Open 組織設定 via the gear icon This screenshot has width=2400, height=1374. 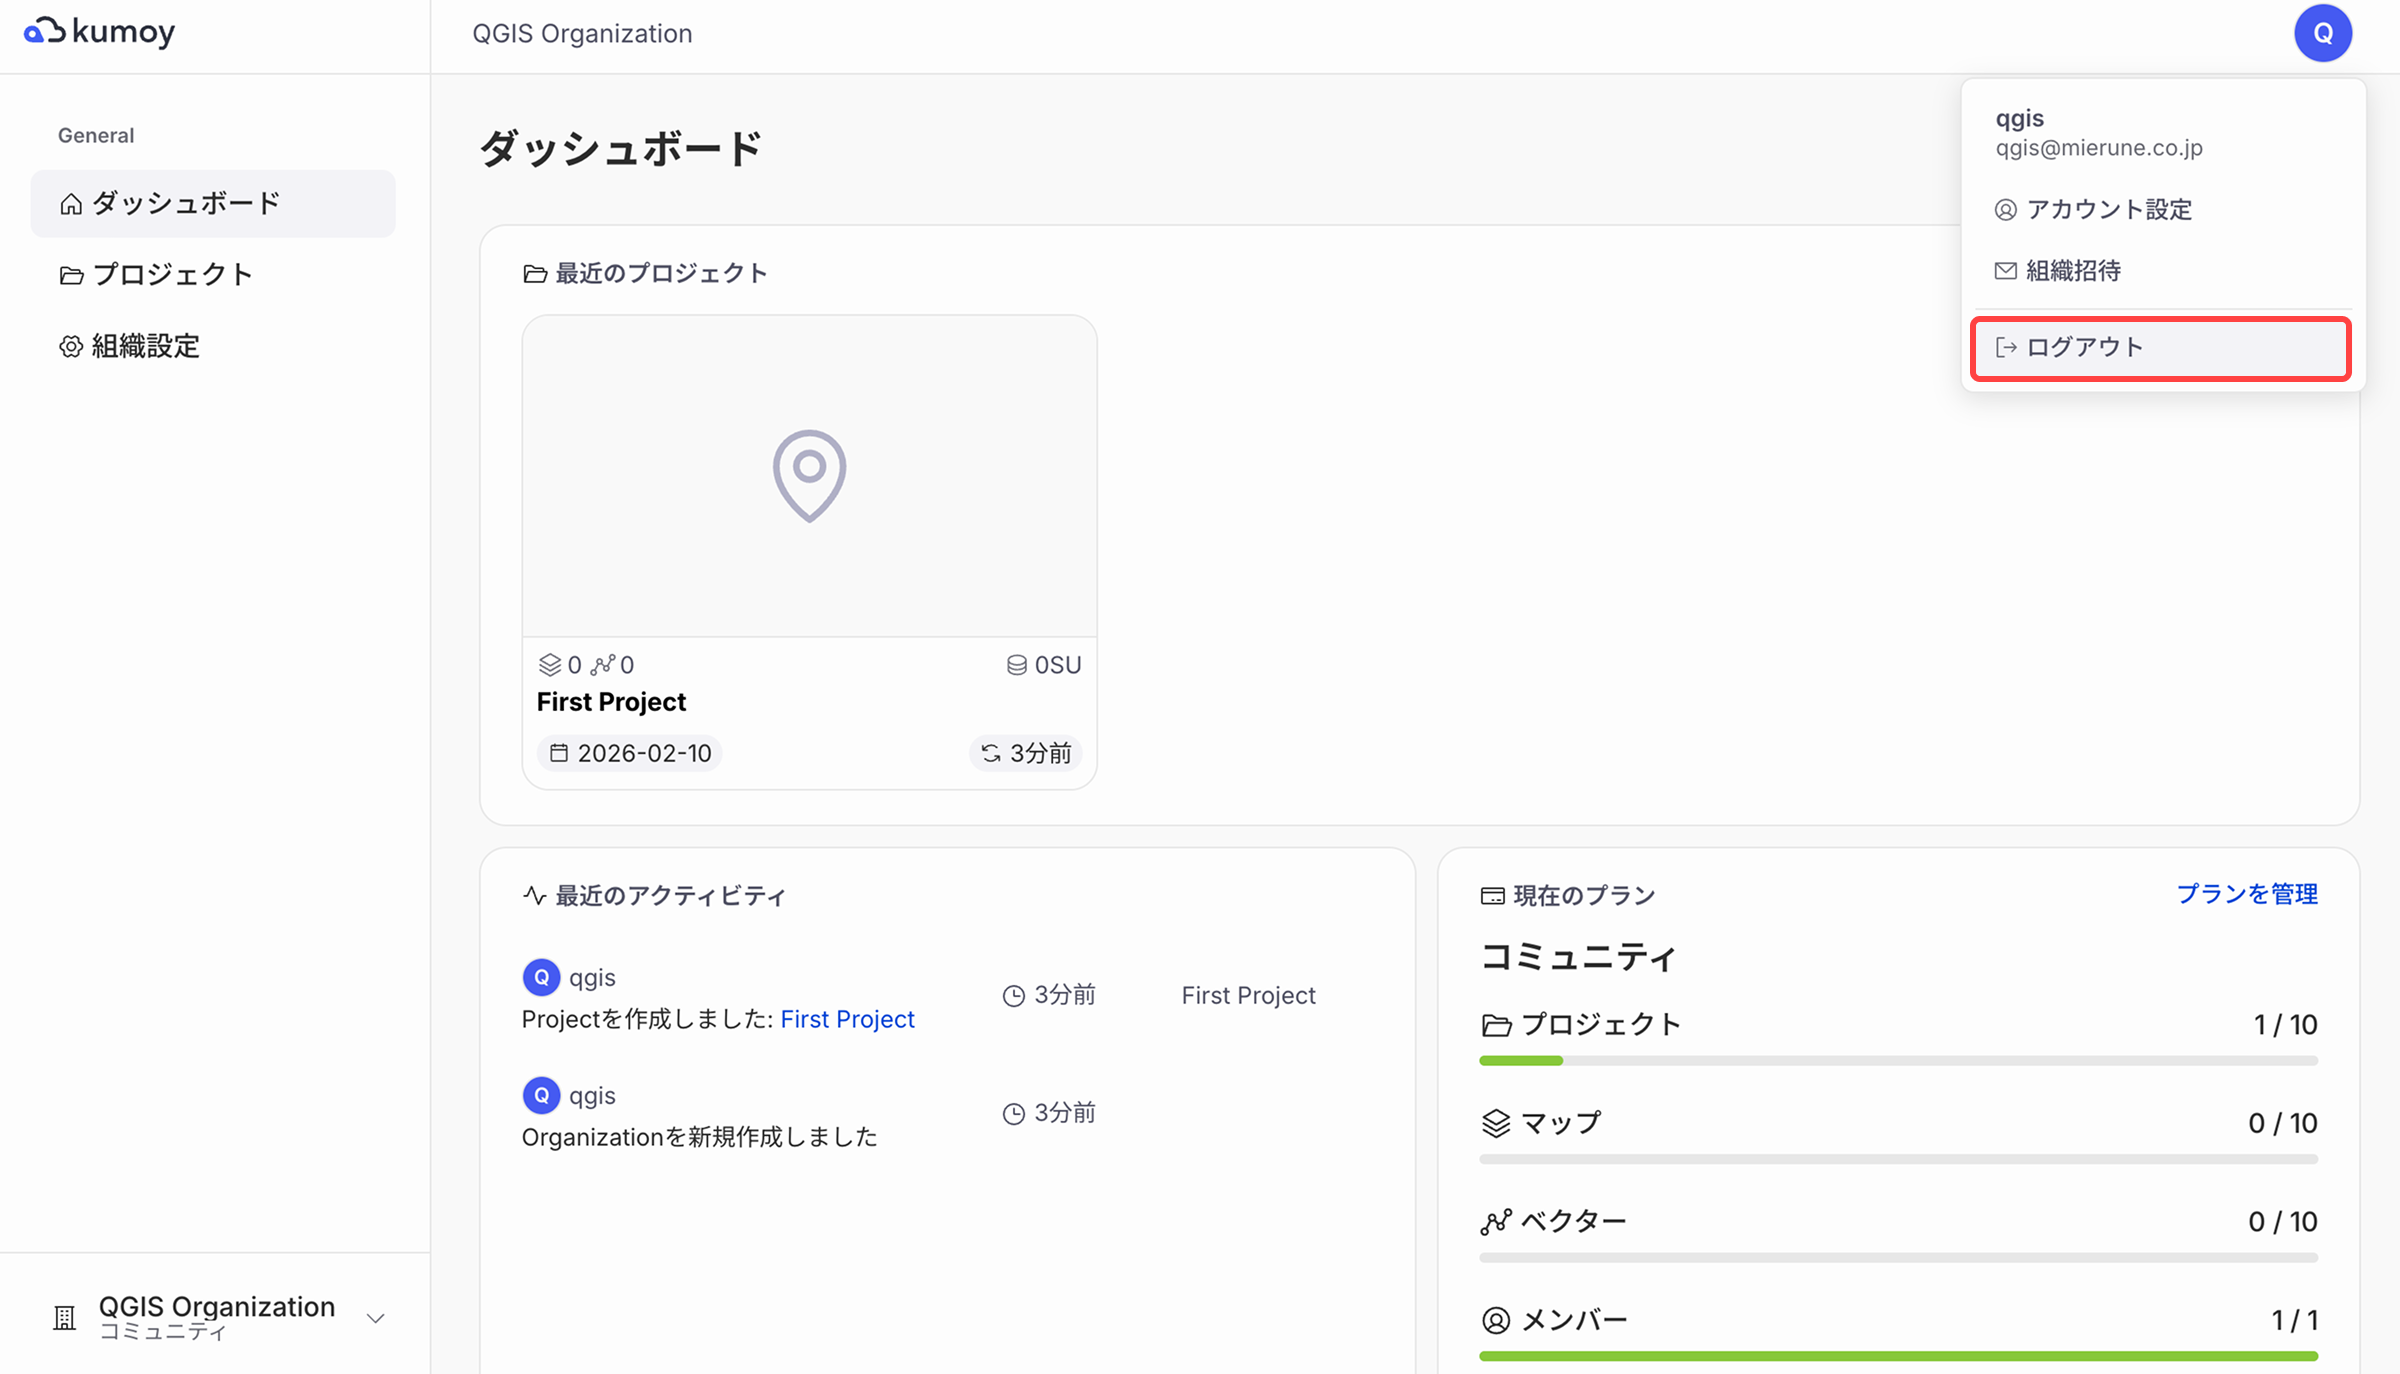[70, 346]
